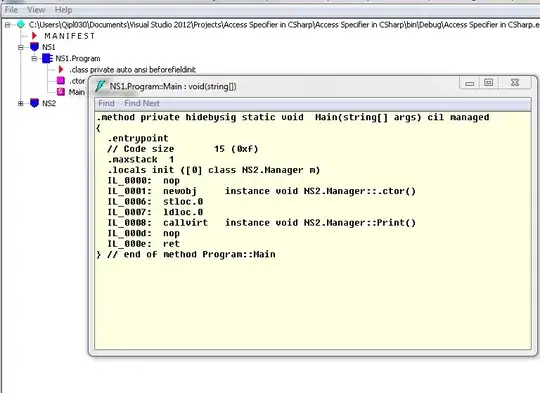Click the red MANIFEST arrow icon

click(34, 35)
